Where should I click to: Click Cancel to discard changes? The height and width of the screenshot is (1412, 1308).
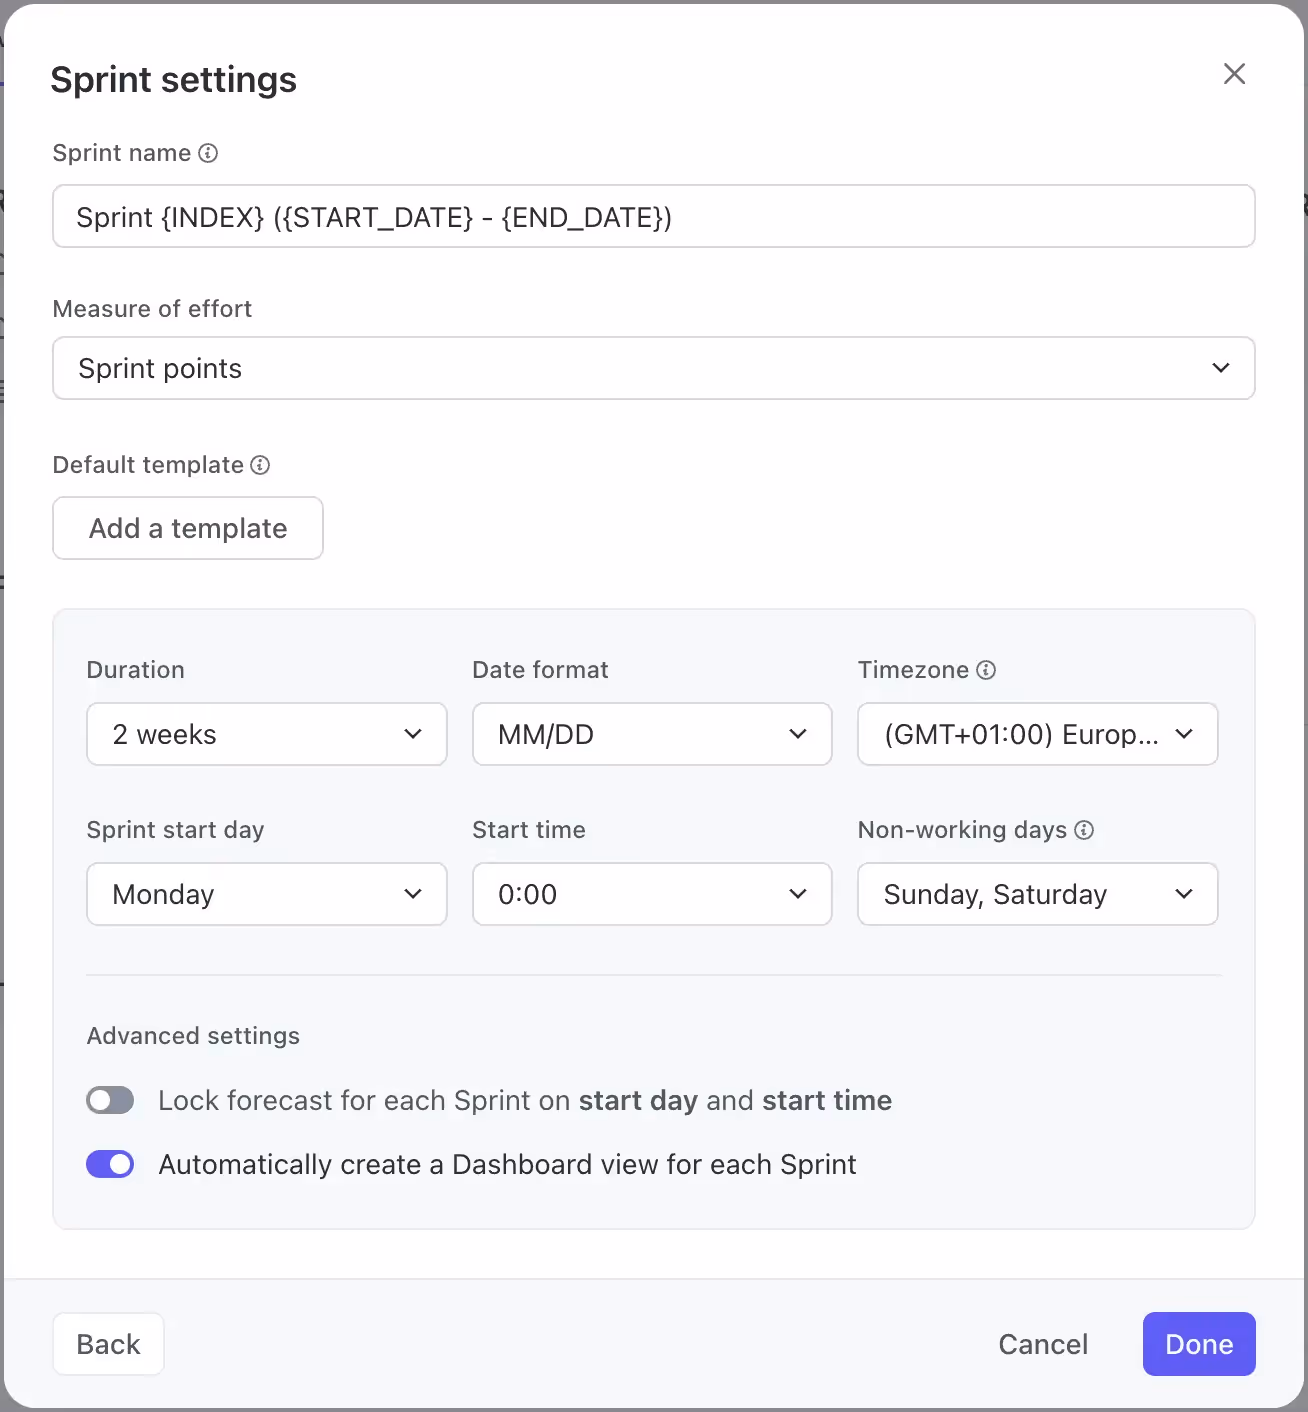[1043, 1344]
